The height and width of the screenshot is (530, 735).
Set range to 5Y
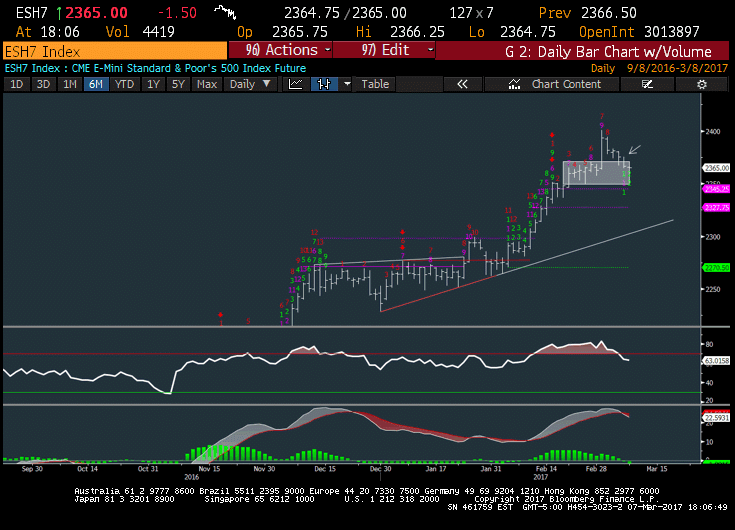[178, 84]
